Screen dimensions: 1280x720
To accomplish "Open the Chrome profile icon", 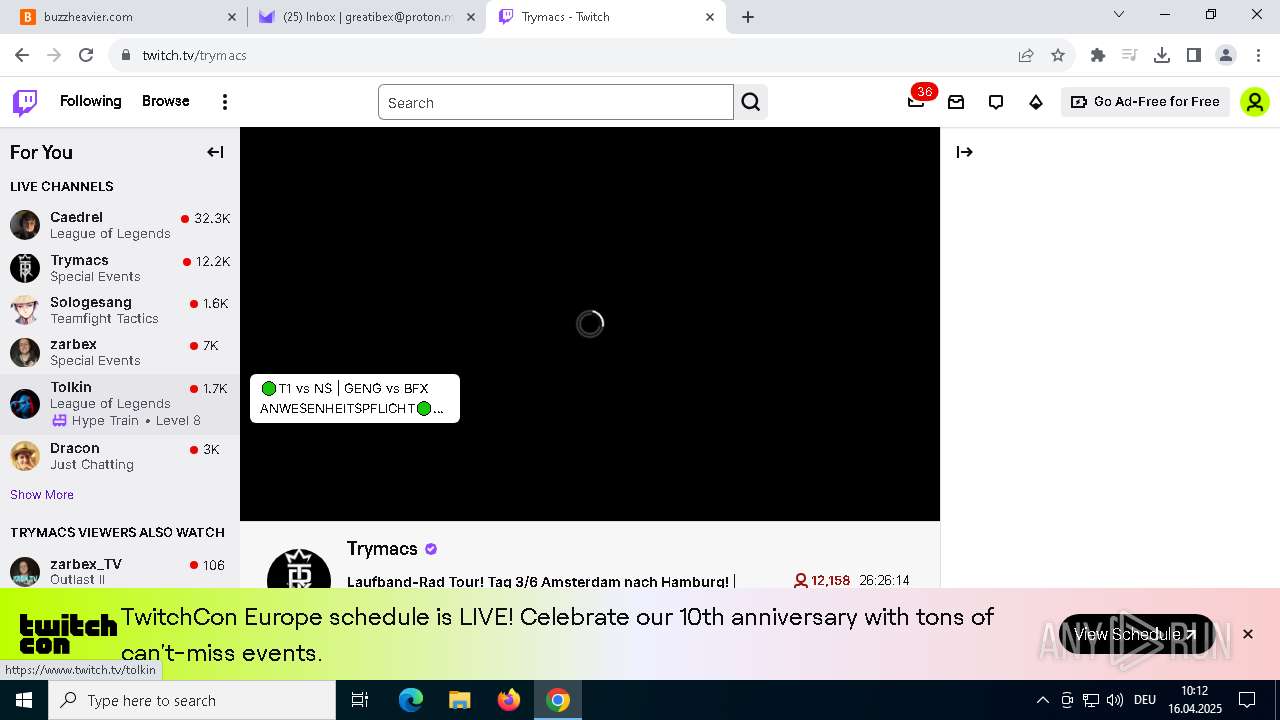I will (1226, 55).
